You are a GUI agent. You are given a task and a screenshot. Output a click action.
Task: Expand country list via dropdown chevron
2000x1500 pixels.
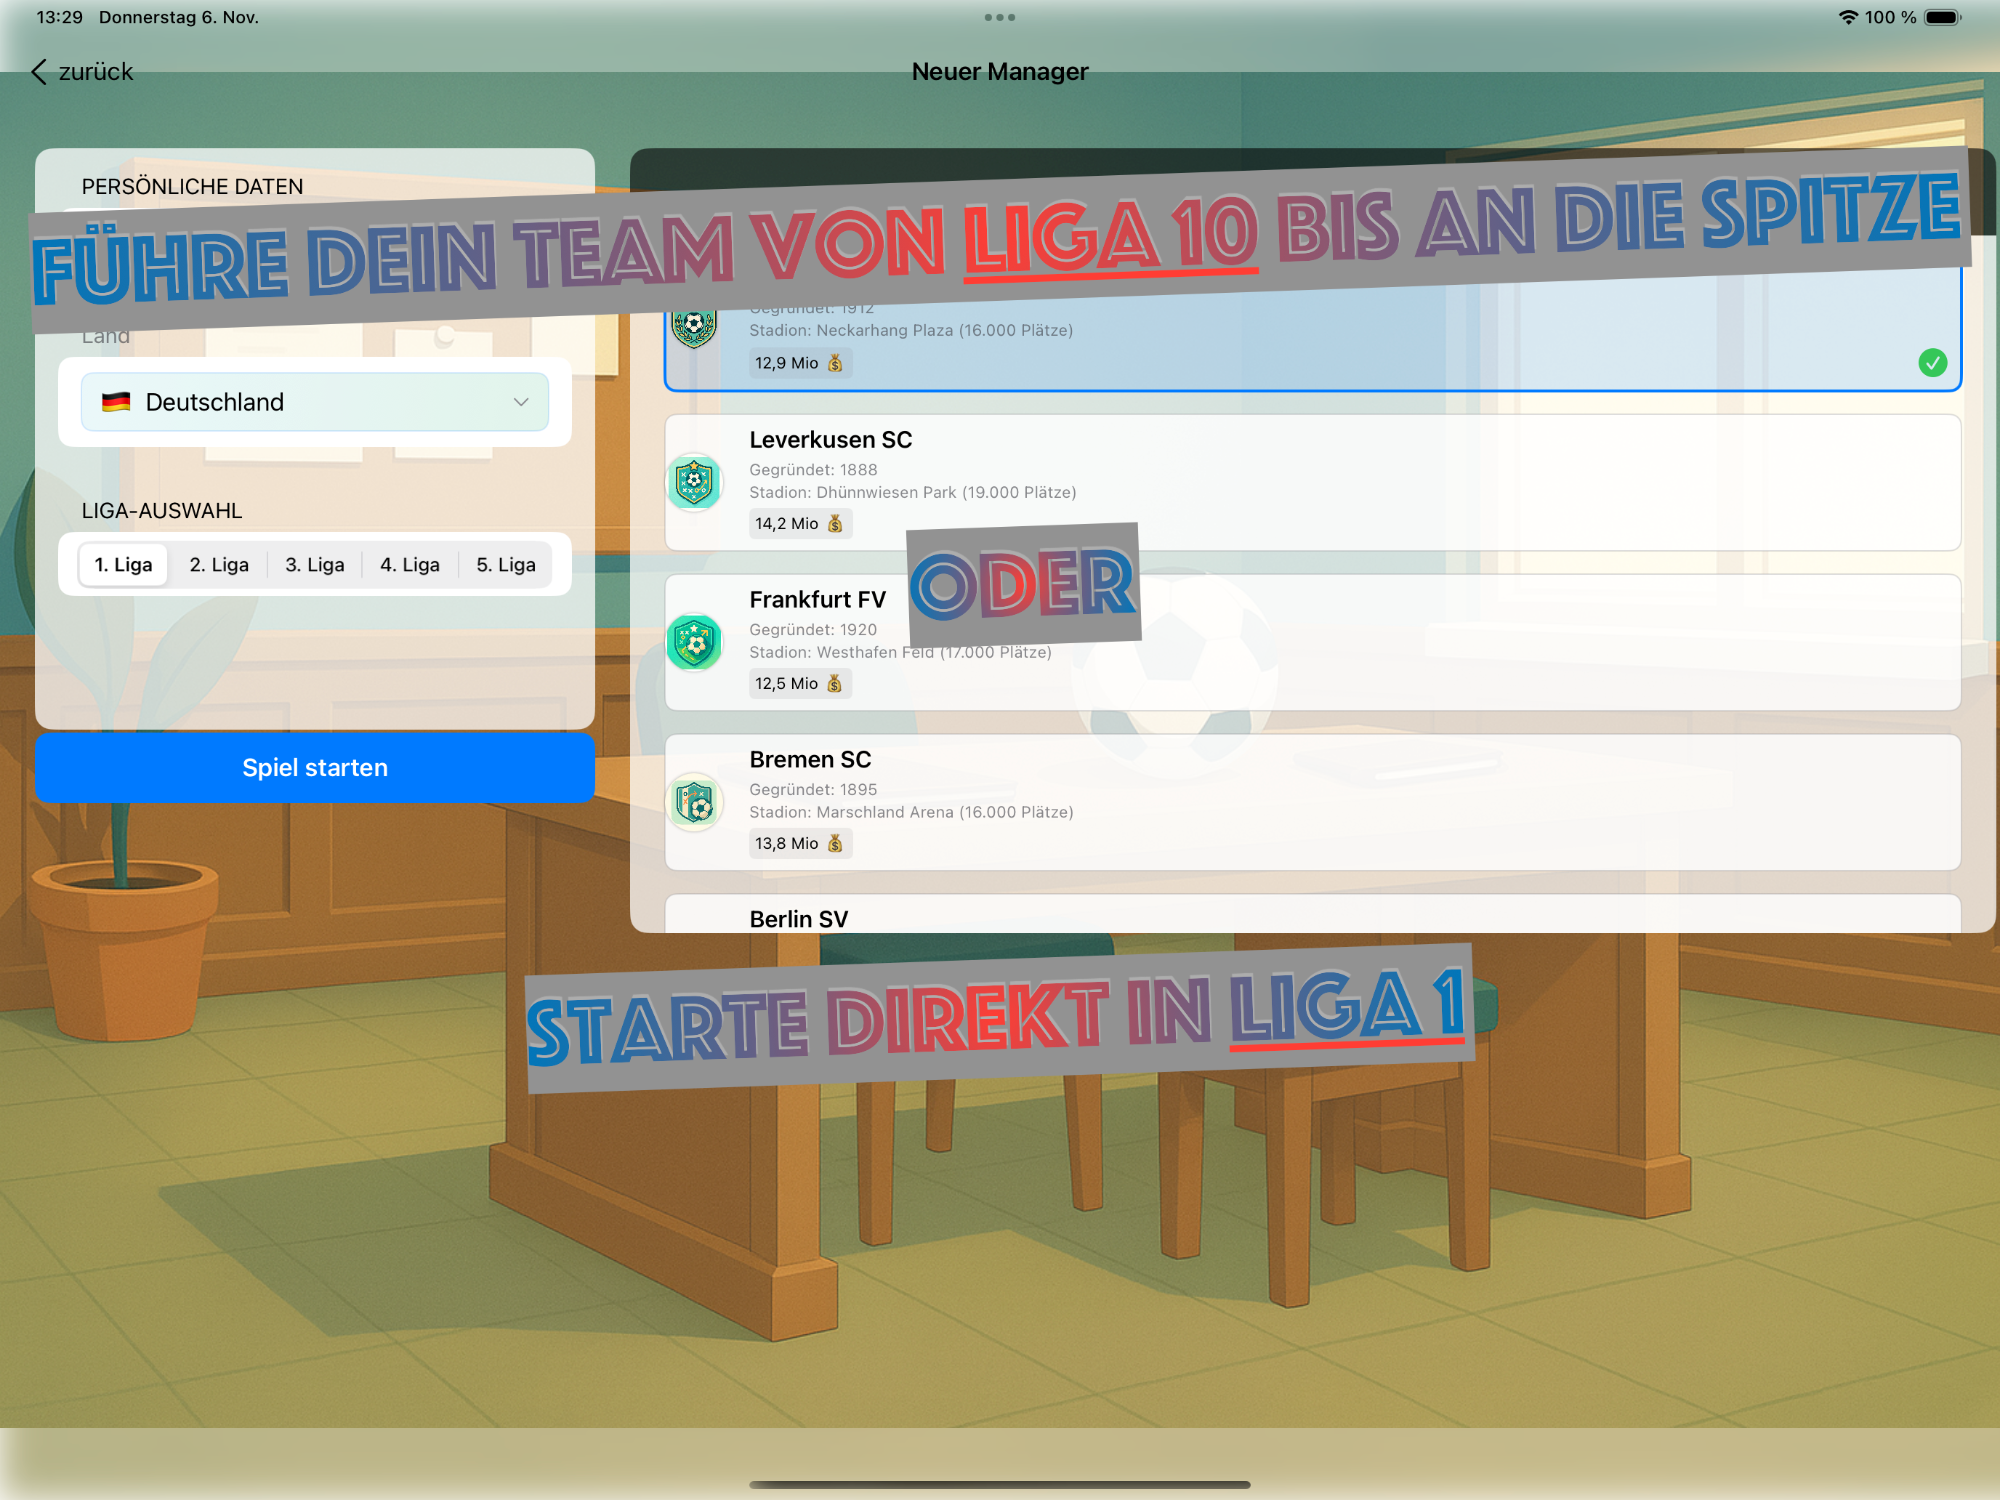tap(521, 402)
